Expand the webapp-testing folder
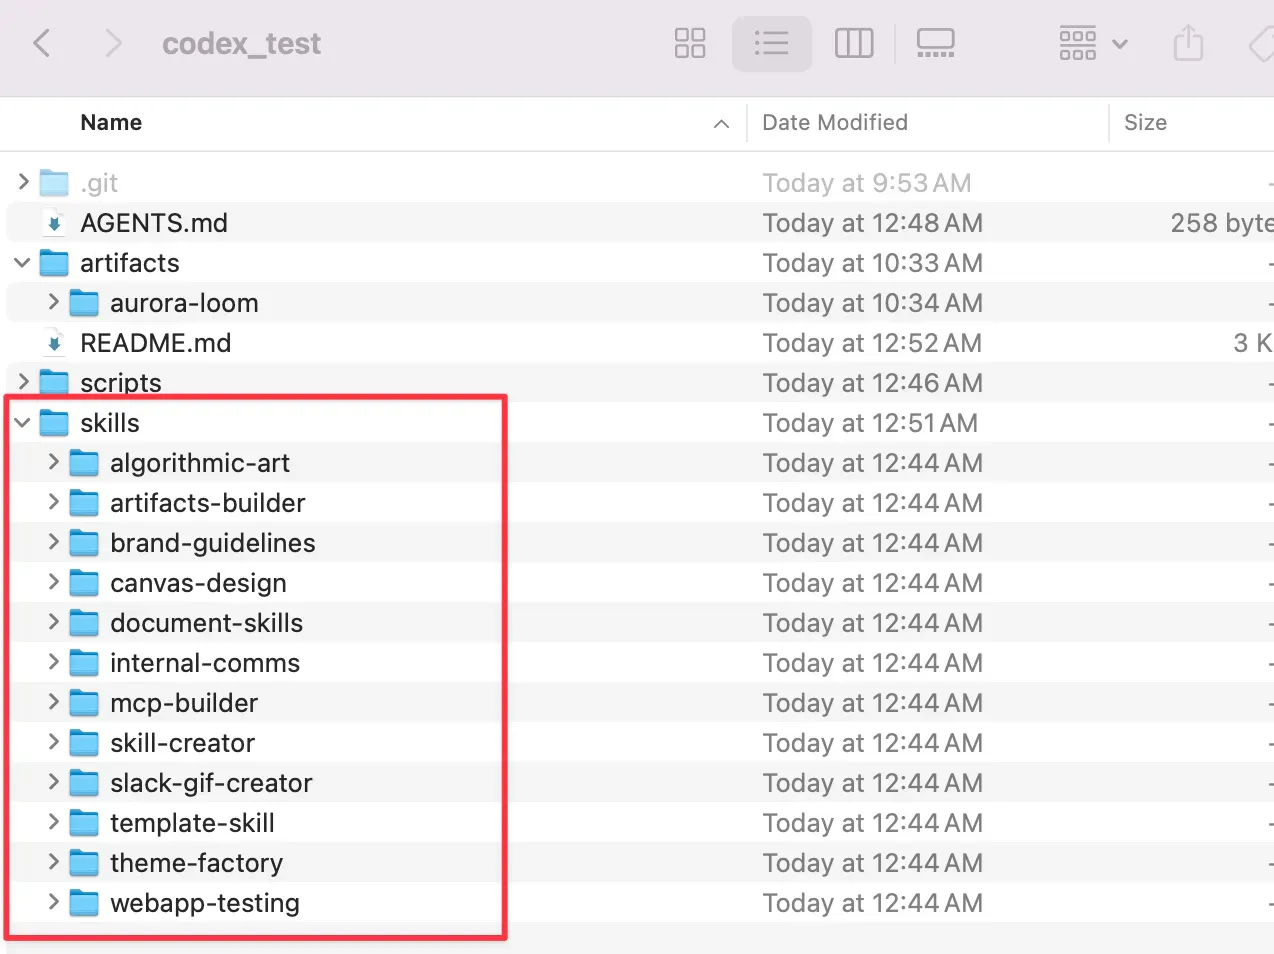 click(x=53, y=901)
